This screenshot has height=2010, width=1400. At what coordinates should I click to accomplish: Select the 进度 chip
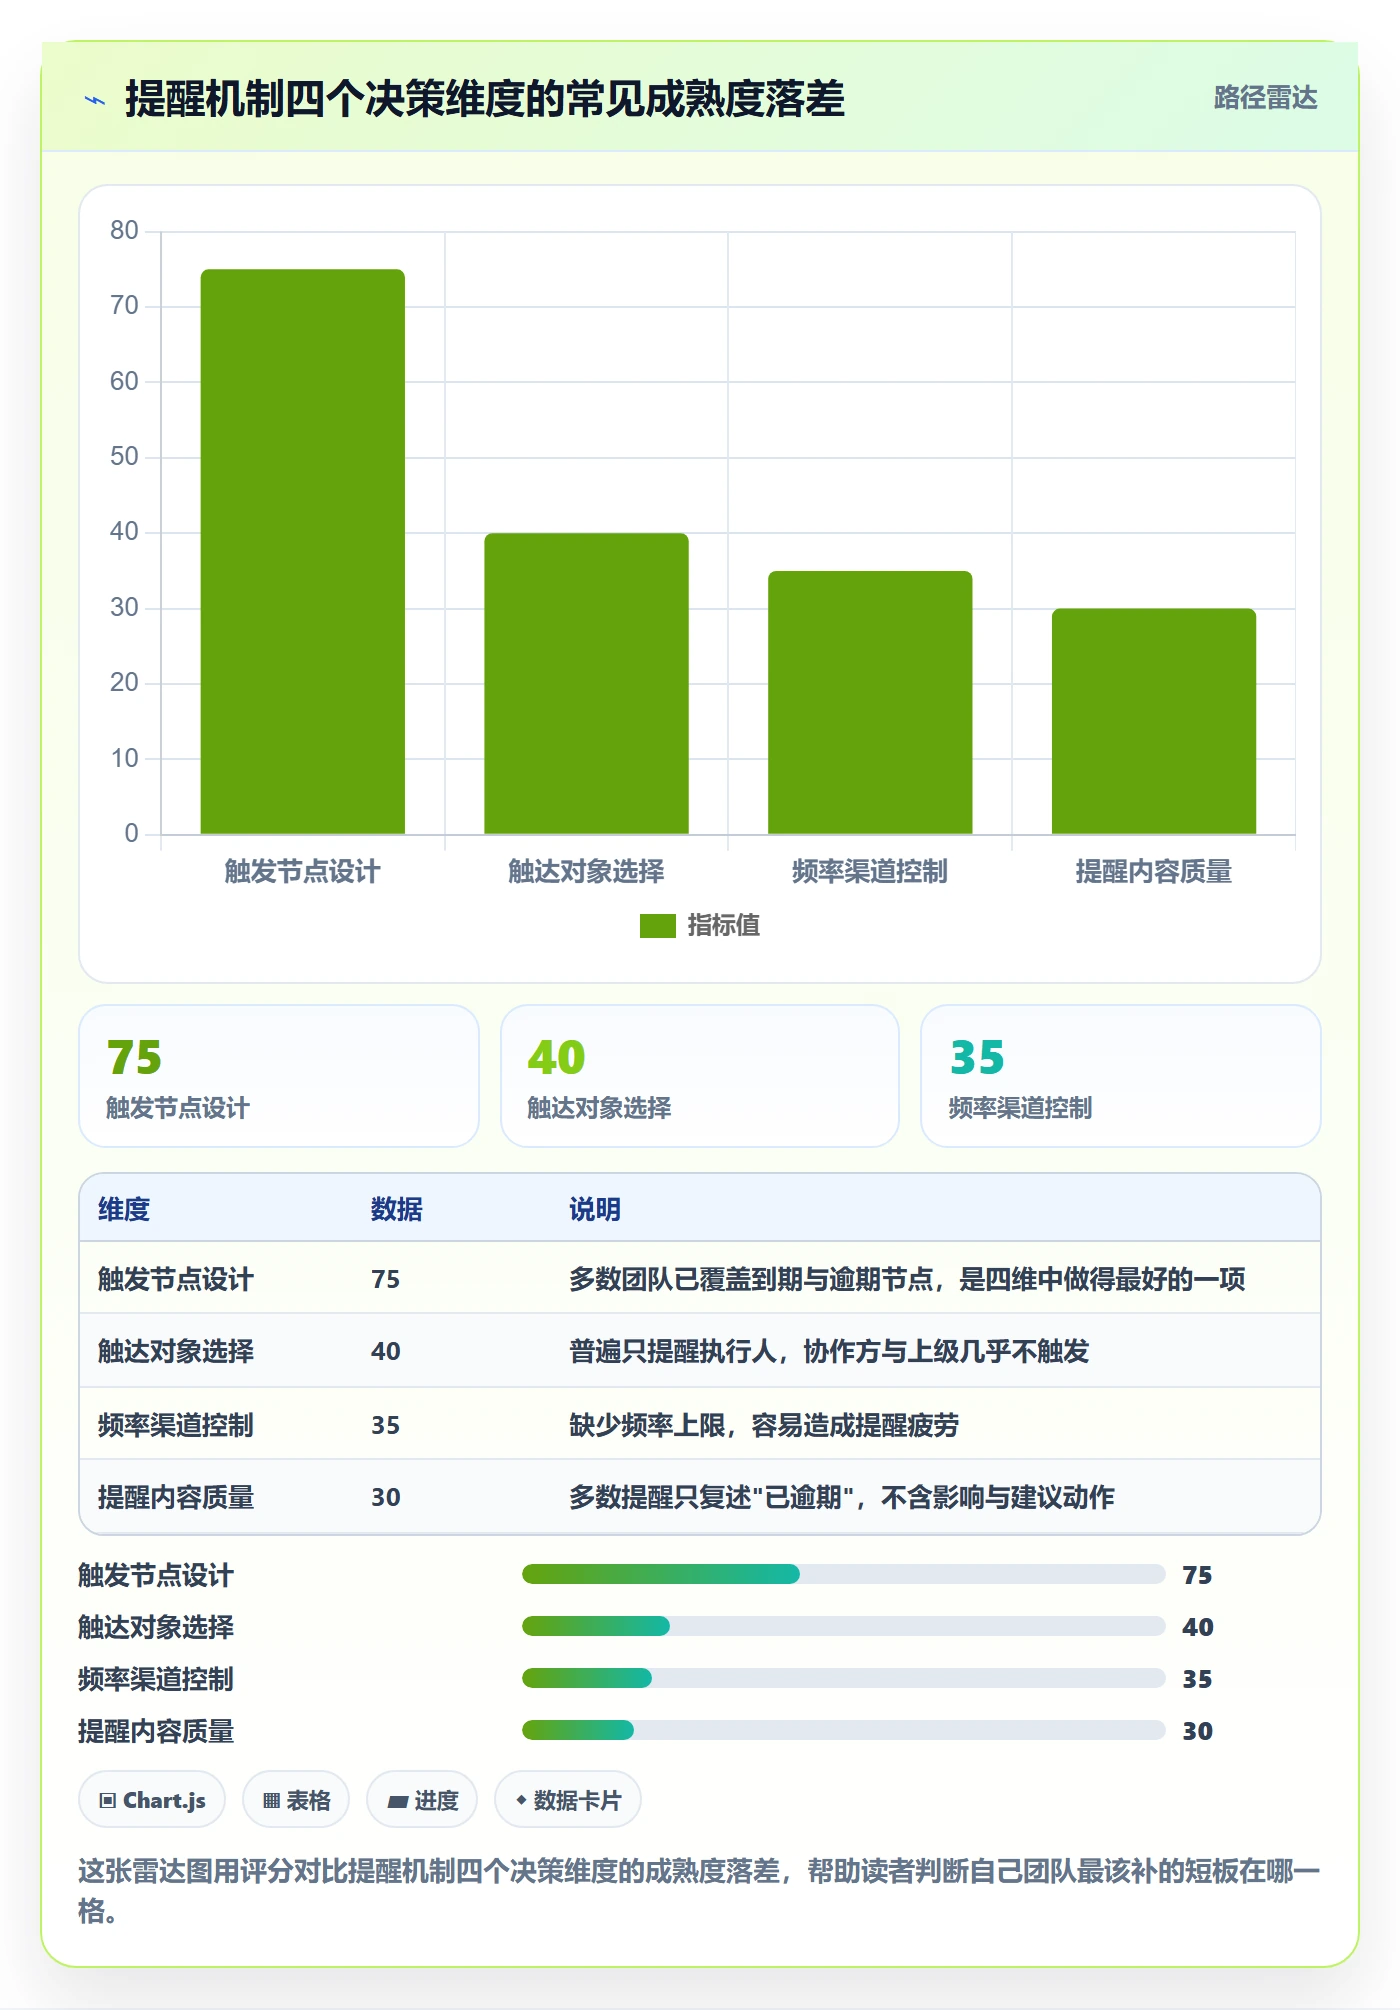(x=422, y=1800)
